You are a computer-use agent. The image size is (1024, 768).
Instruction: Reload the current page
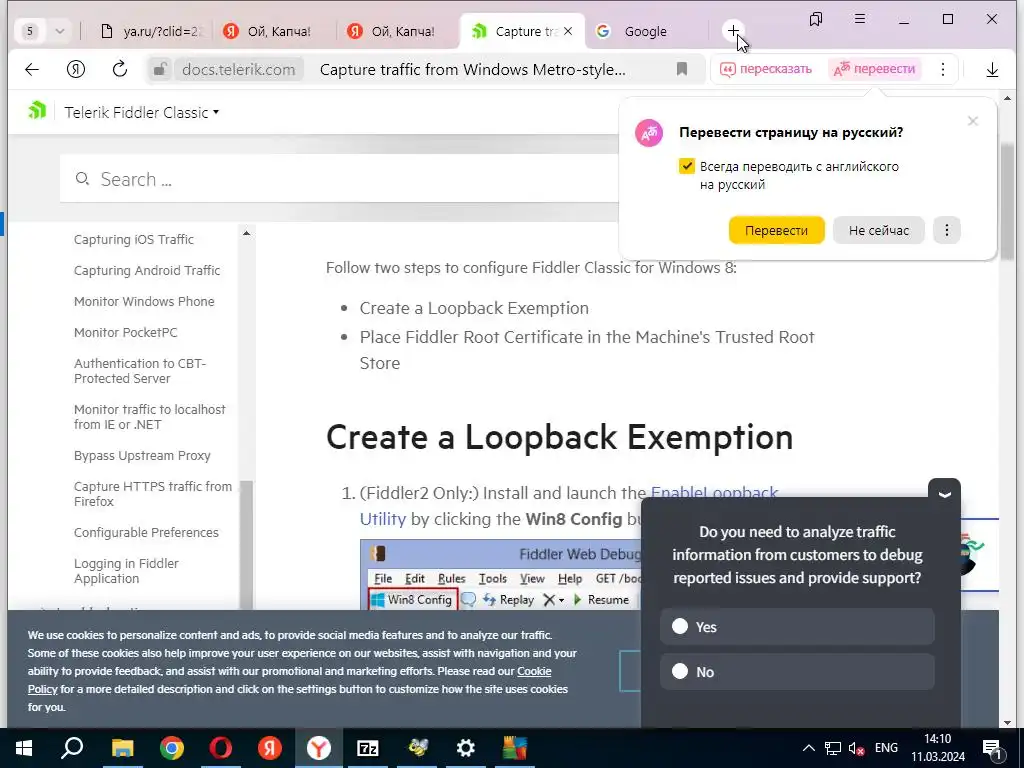[x=120, y=69]
